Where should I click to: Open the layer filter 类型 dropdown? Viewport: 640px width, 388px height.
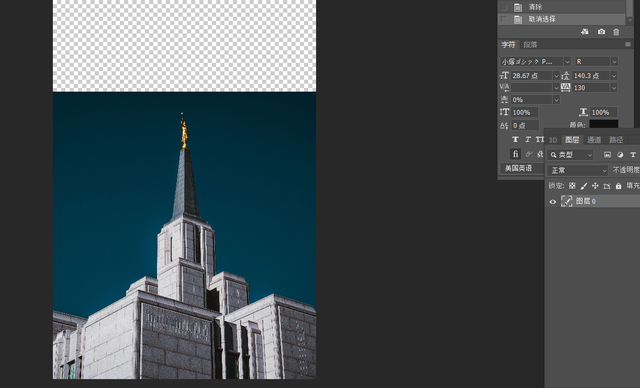tap(570, 155)
